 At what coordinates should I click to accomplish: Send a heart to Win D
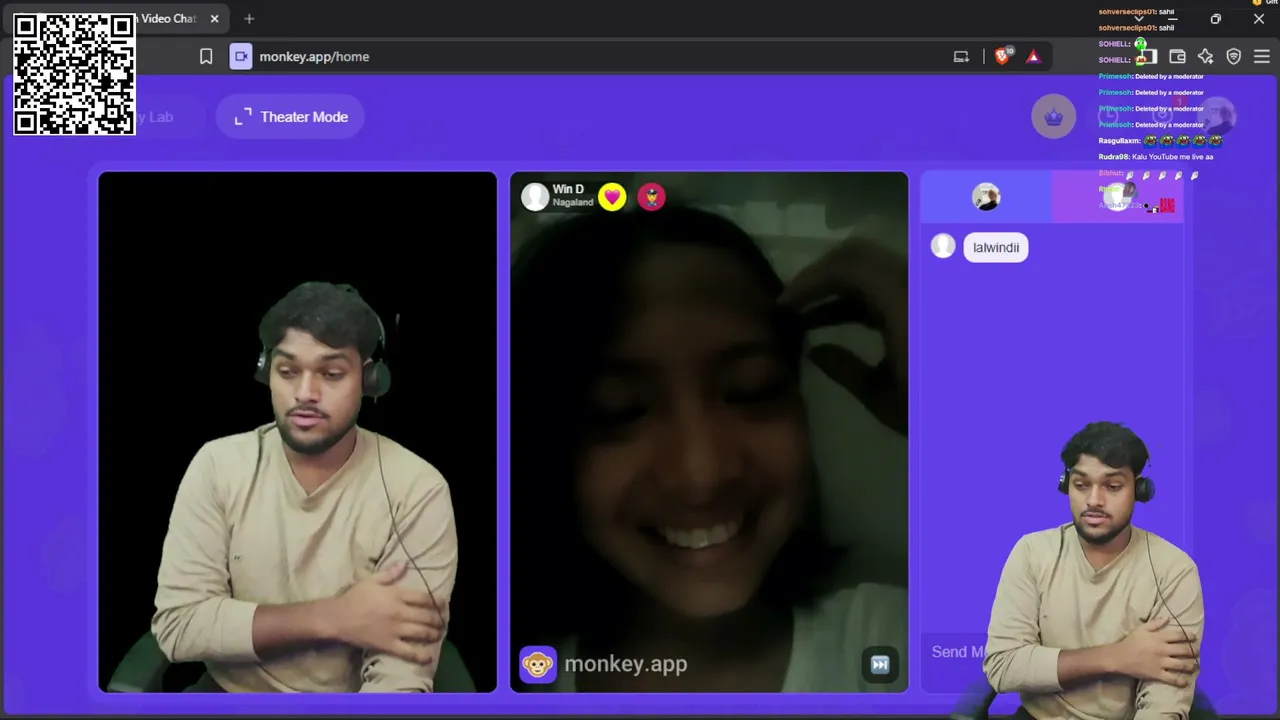(612, 197)
